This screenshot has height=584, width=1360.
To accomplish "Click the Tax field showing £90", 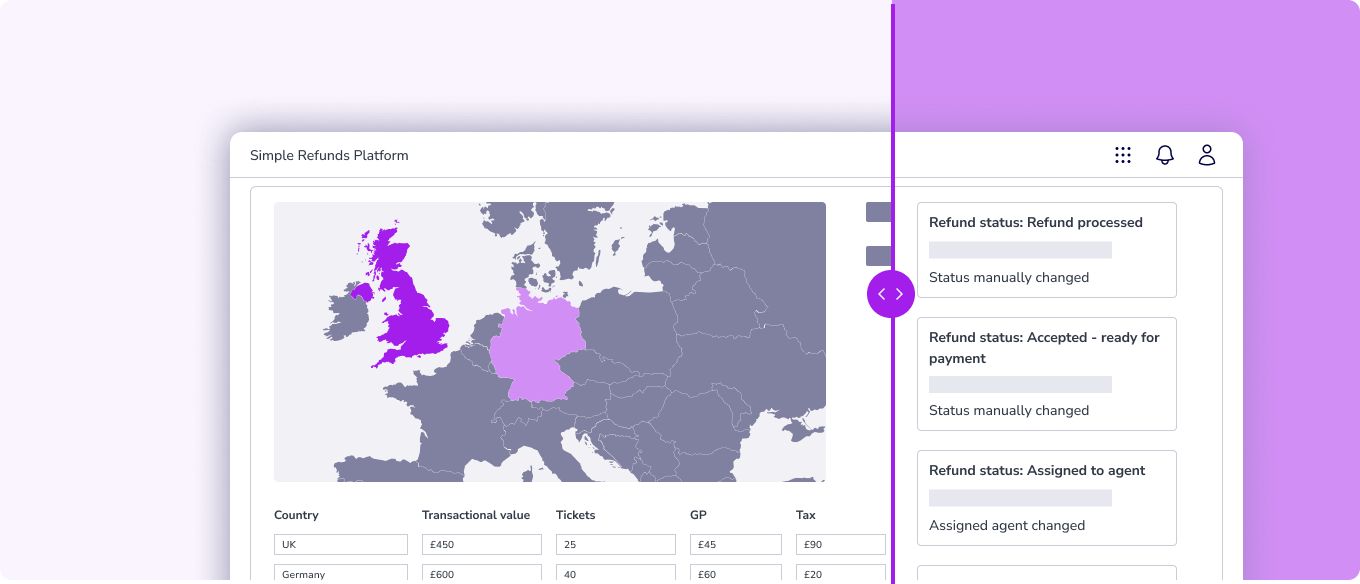I will (840, 545).
